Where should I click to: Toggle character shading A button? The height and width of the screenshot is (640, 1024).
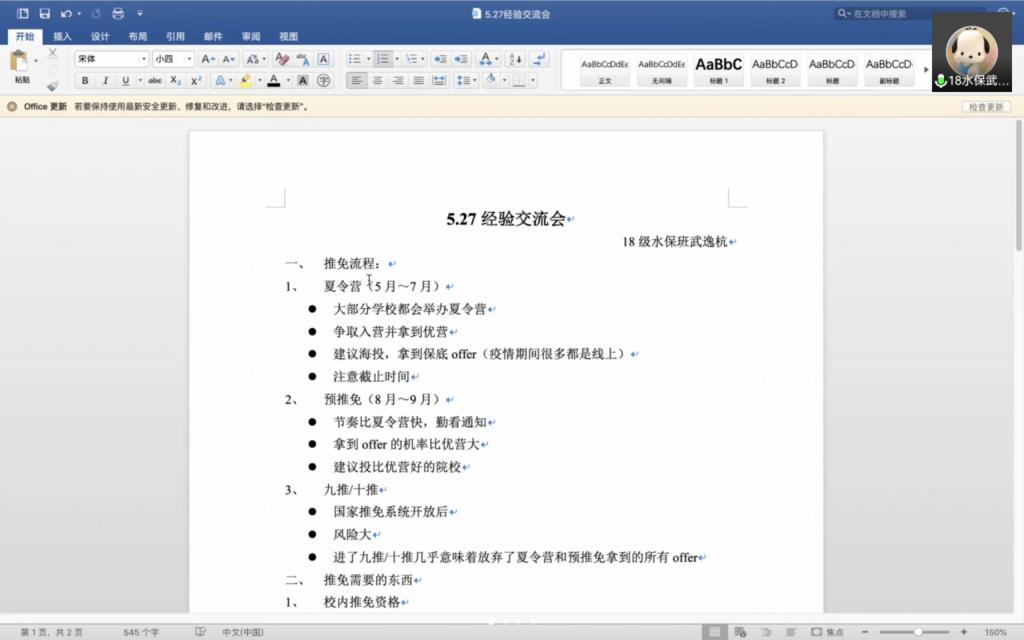(x=302, y=80)
